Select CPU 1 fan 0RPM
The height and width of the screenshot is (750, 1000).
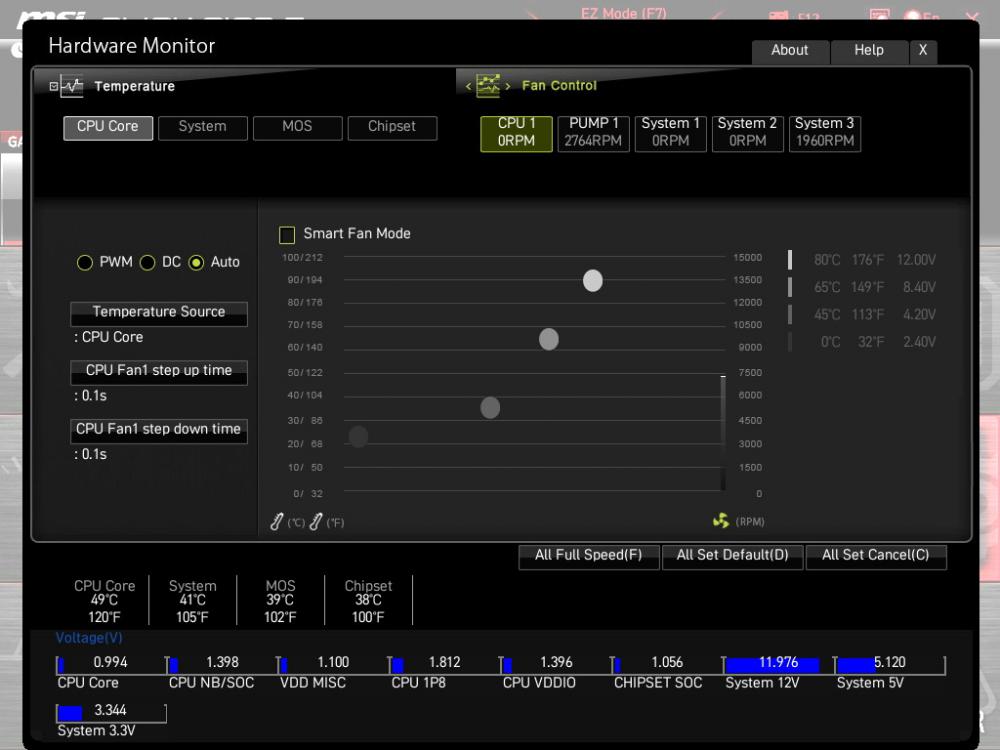[517, 133]
